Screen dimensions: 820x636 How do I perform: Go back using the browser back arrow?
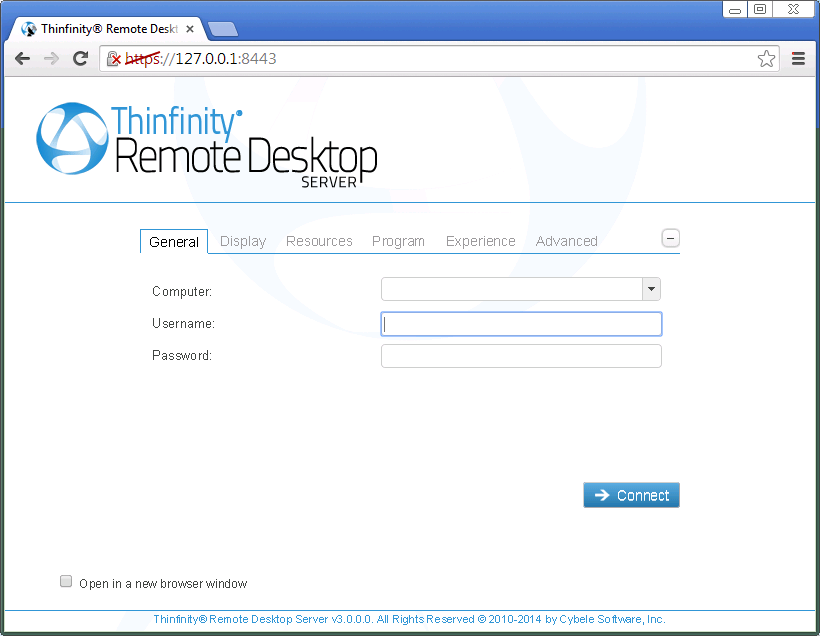point(22,59)
